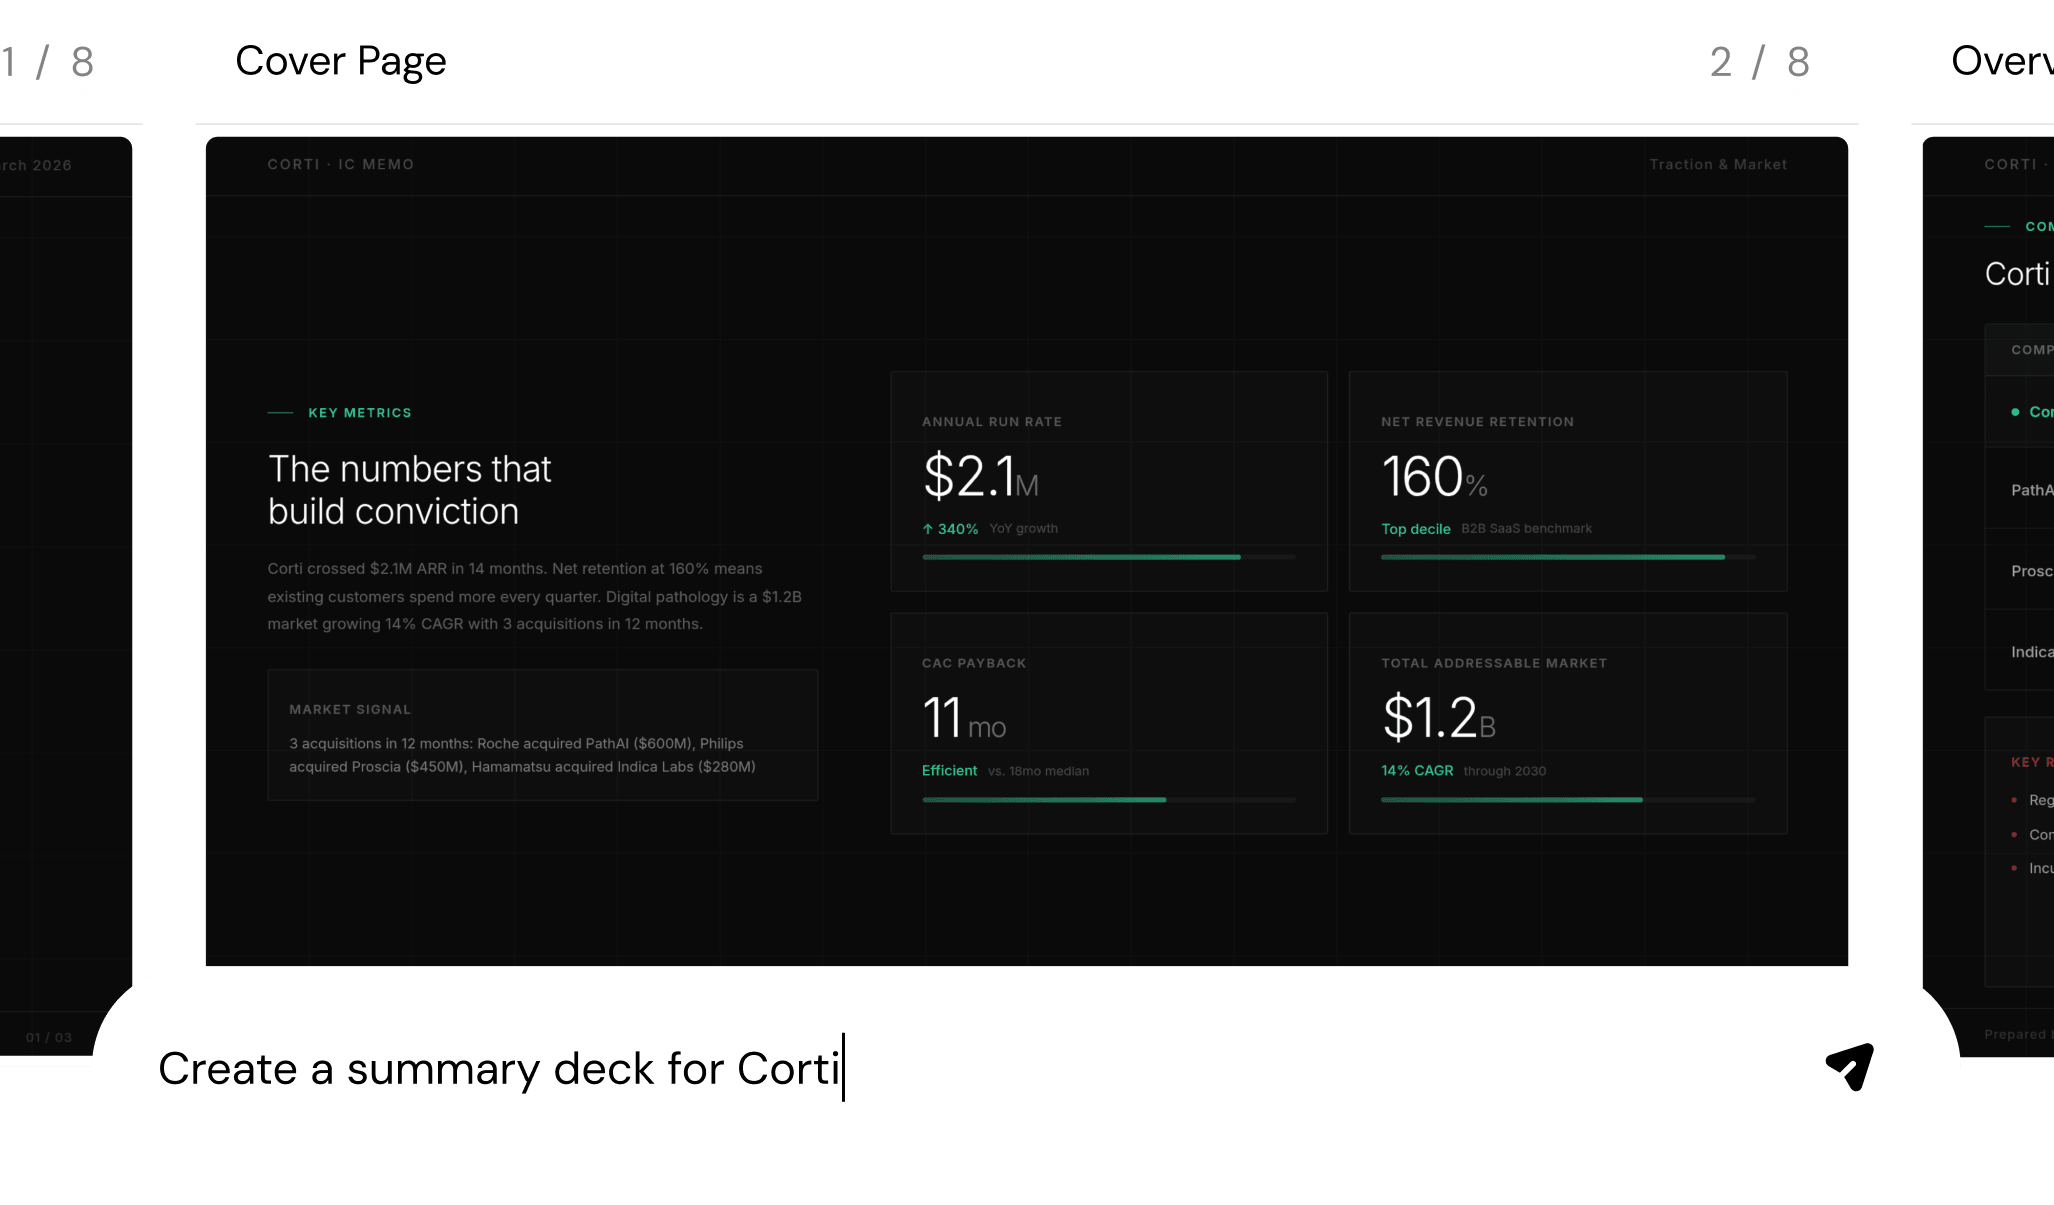2054x1205 pixels.
Task: Click the paper plane send icon
Action: [1849, 1066]
